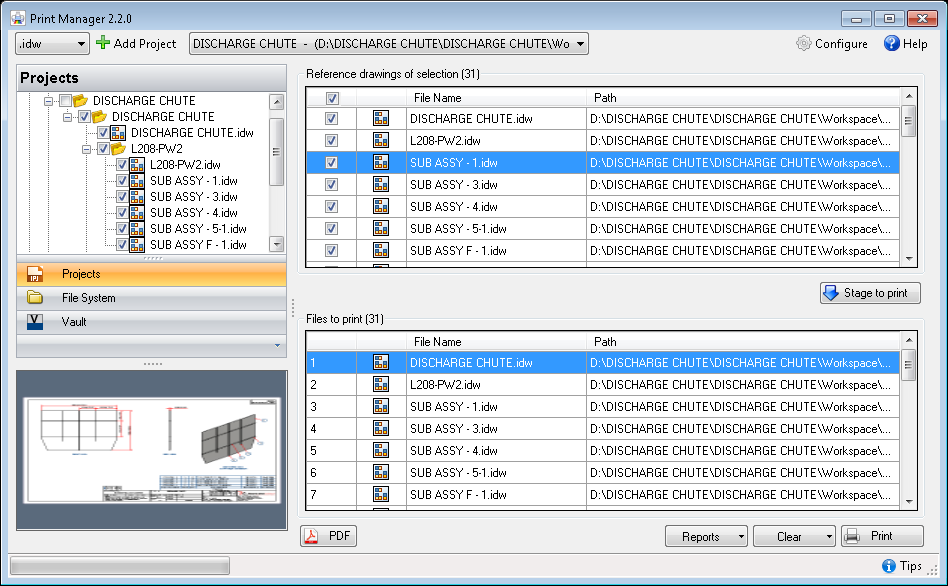Uncheck DISCHARGE CHUTE.idw in reference drawings list
Screen dimensions: 948x586
pos(331,119)
